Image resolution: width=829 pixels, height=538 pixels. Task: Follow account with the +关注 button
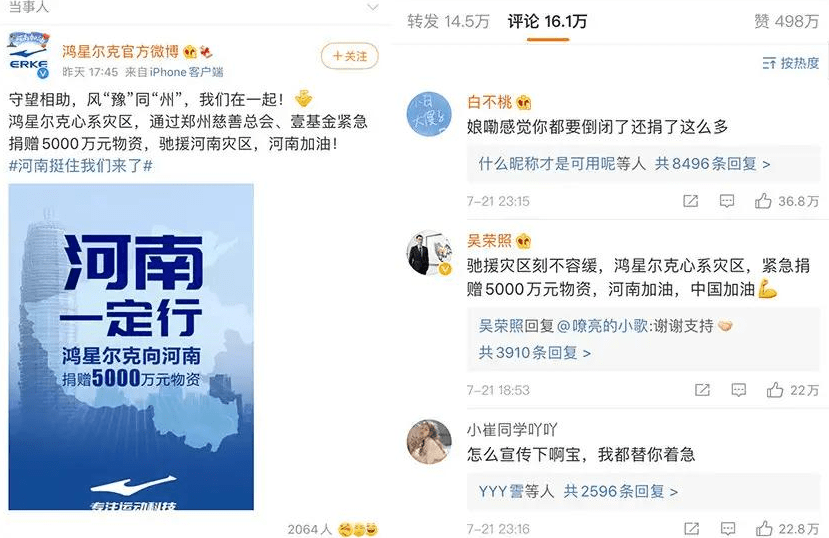pos(349,56)
